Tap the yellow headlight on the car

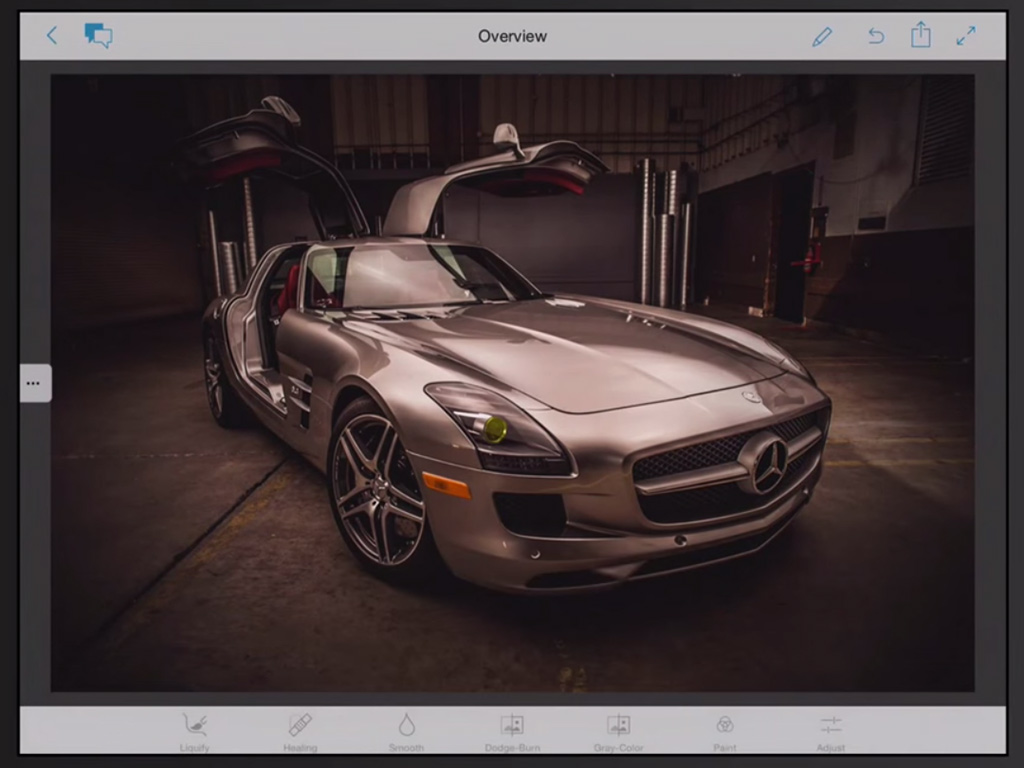pyautogui.click(x=494, y=430)
